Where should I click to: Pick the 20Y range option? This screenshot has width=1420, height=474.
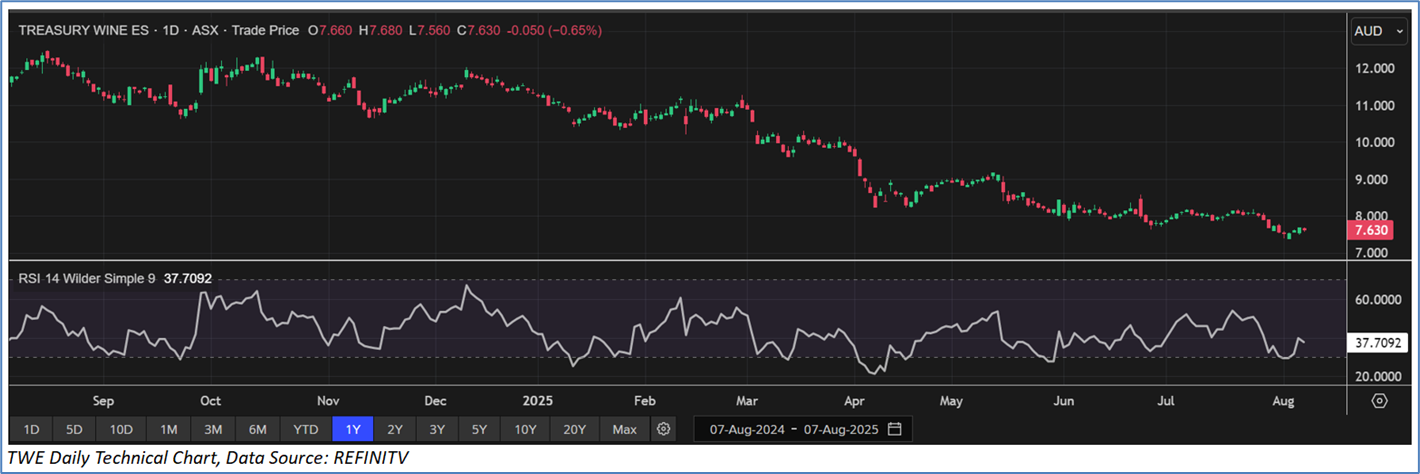coord(574,430)
